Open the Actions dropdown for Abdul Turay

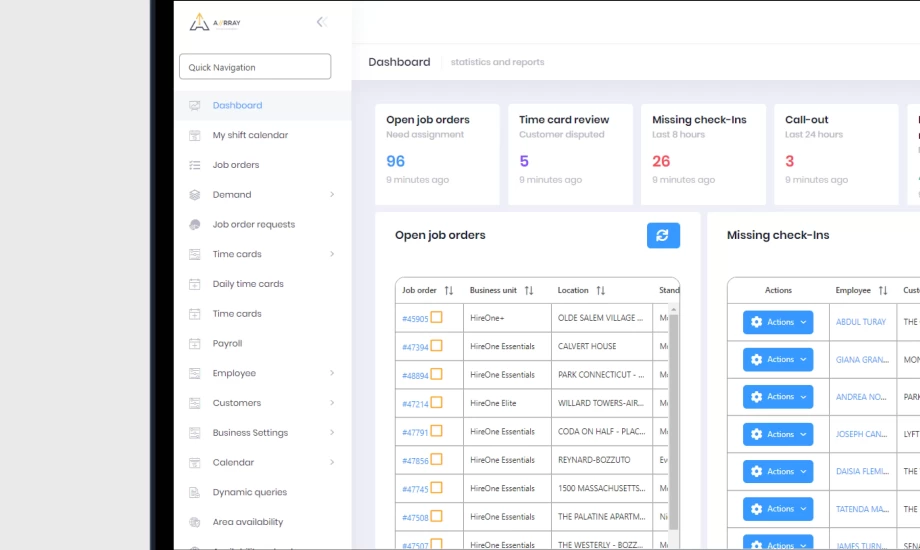point(777,322)
